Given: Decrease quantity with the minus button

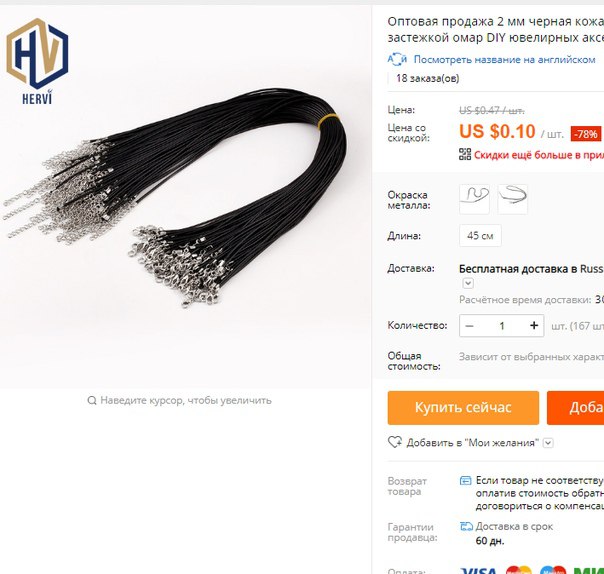Looking at the screenshot, I should (x=469, y=326).
